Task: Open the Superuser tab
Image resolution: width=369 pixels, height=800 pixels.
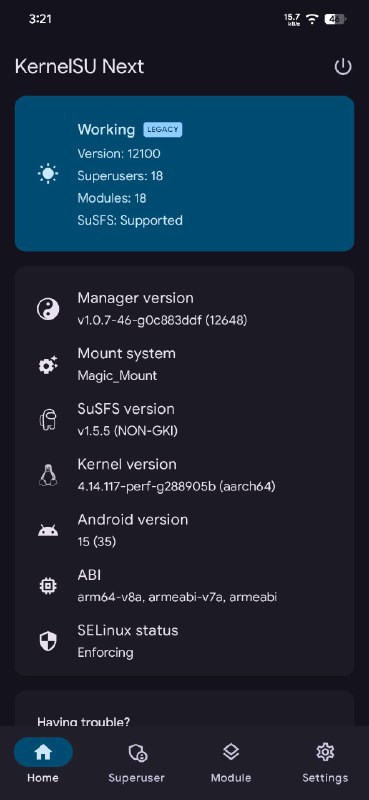Action: click(137, 763)
